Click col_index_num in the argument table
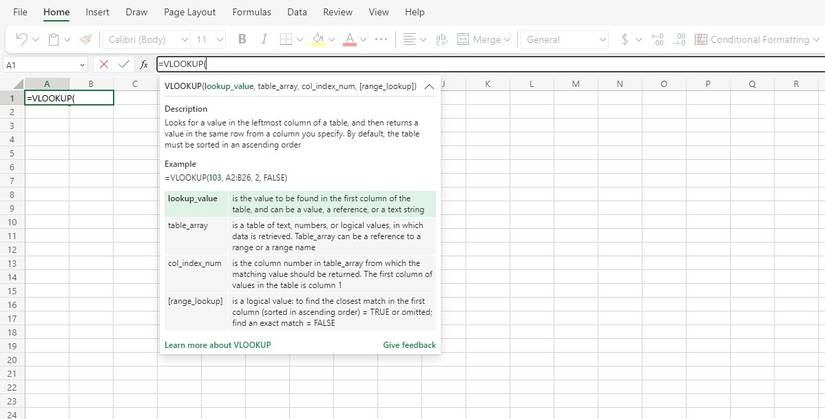This screenshot has width=825, height=419. 195,263
